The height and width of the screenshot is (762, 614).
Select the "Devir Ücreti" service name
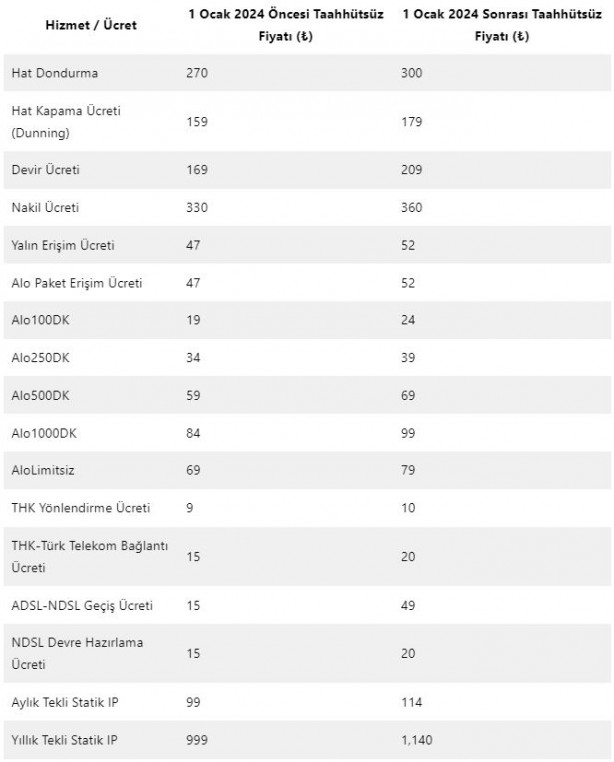coord(46,170)
